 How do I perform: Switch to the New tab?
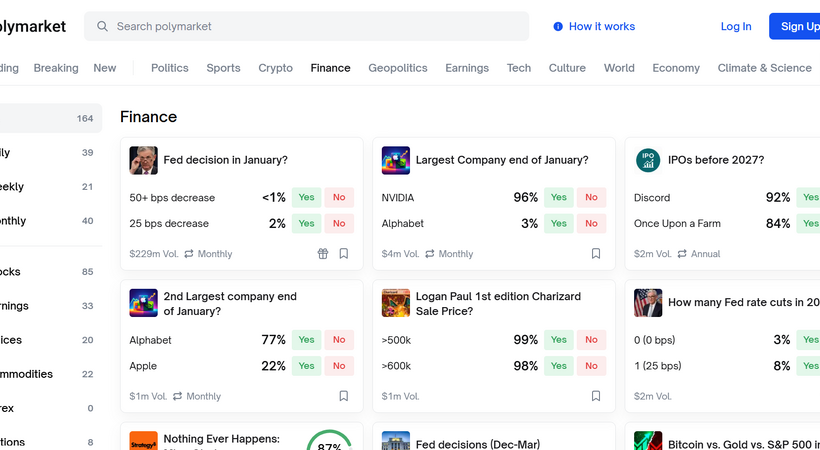pos(105,68)
